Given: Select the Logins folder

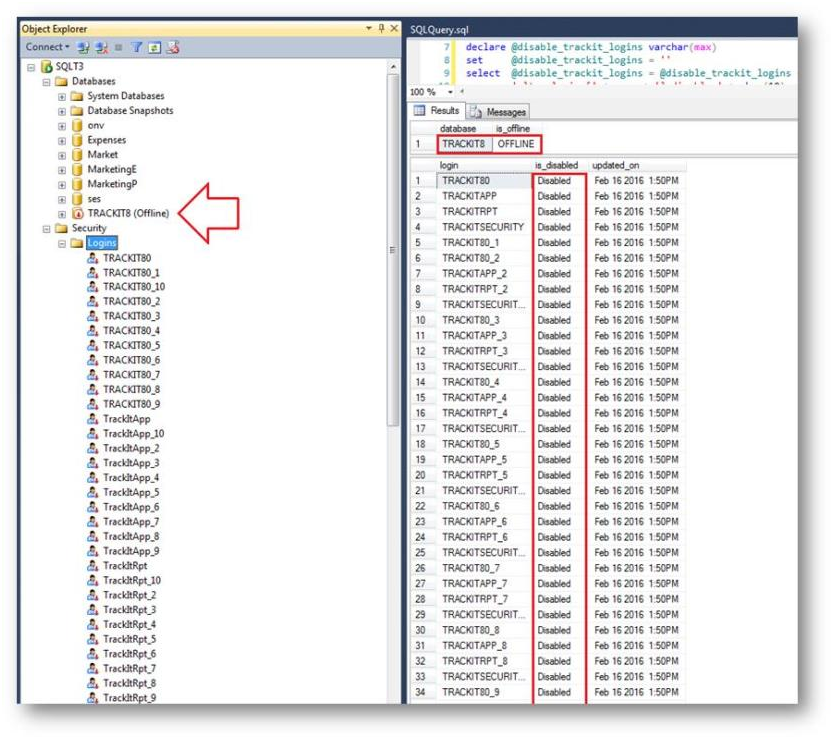Looking at the screenshot, I should point(101,243).
